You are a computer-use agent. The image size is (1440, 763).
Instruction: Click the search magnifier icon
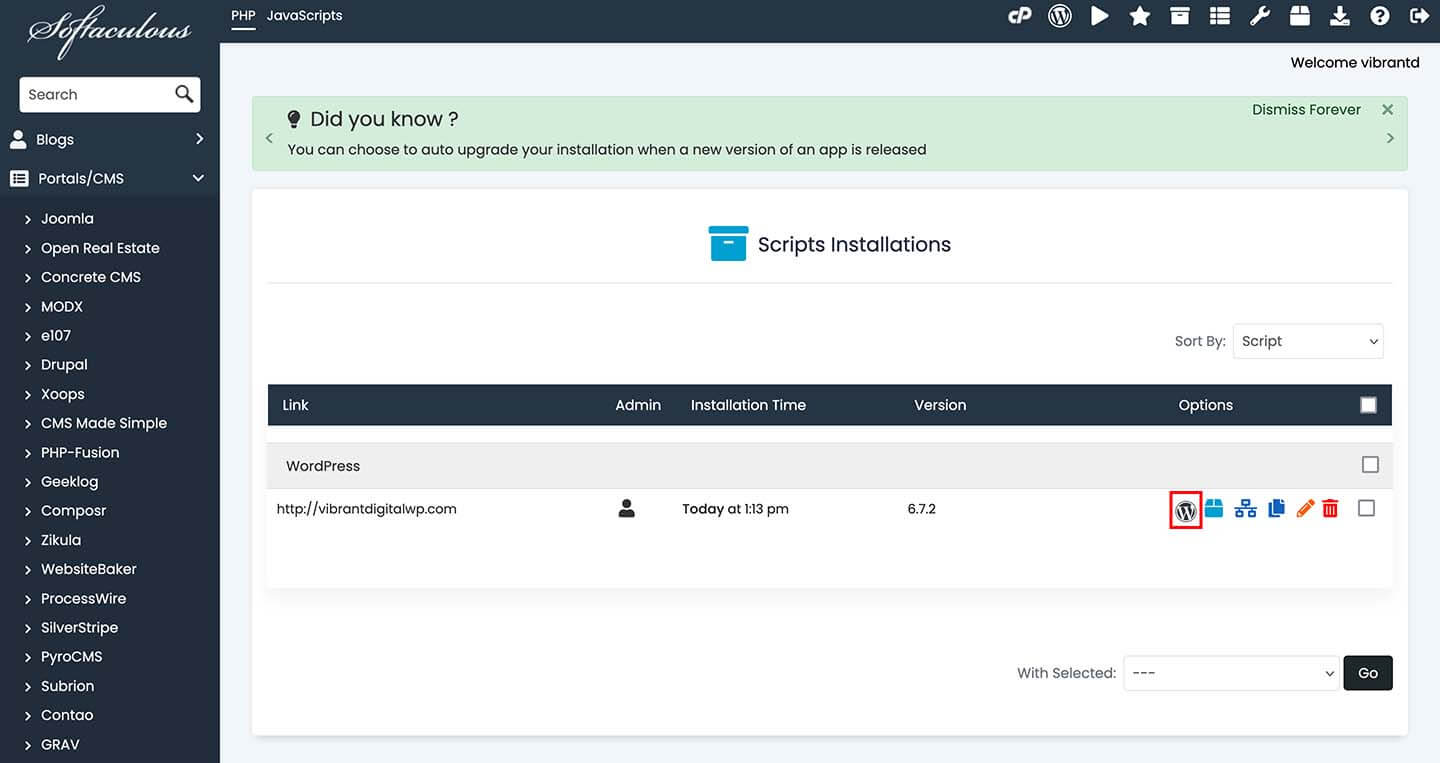click(184, 94)
